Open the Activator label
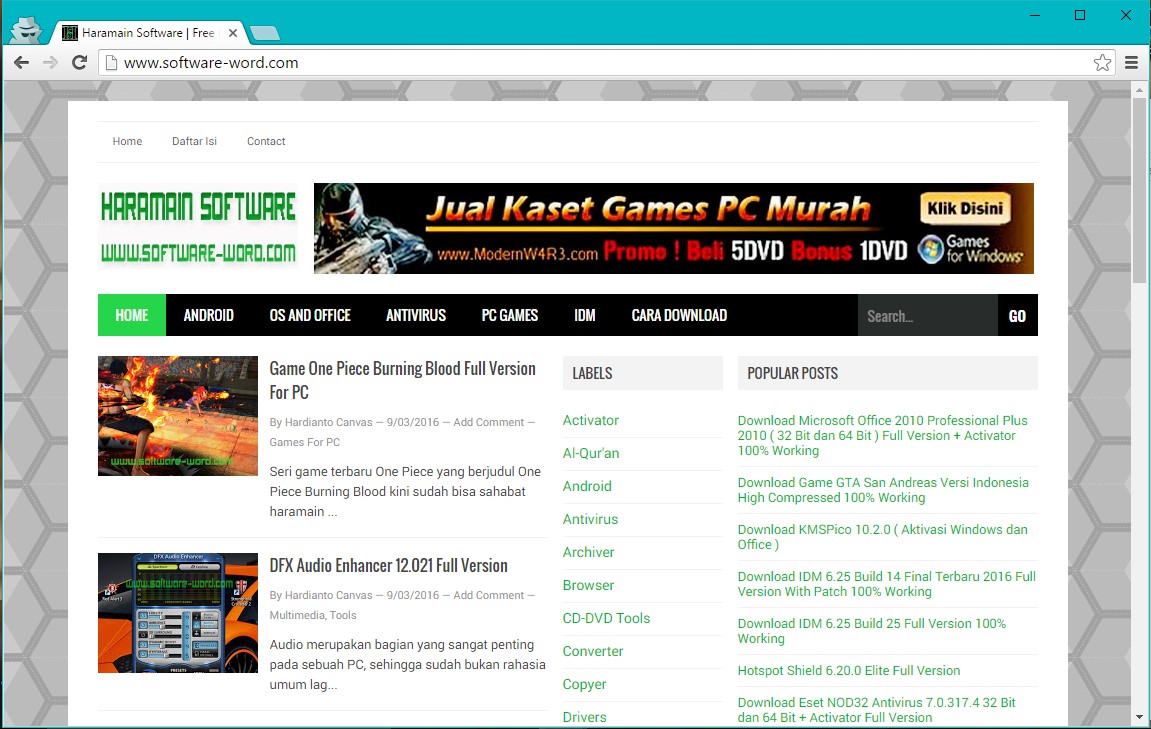 pos(591,421)
